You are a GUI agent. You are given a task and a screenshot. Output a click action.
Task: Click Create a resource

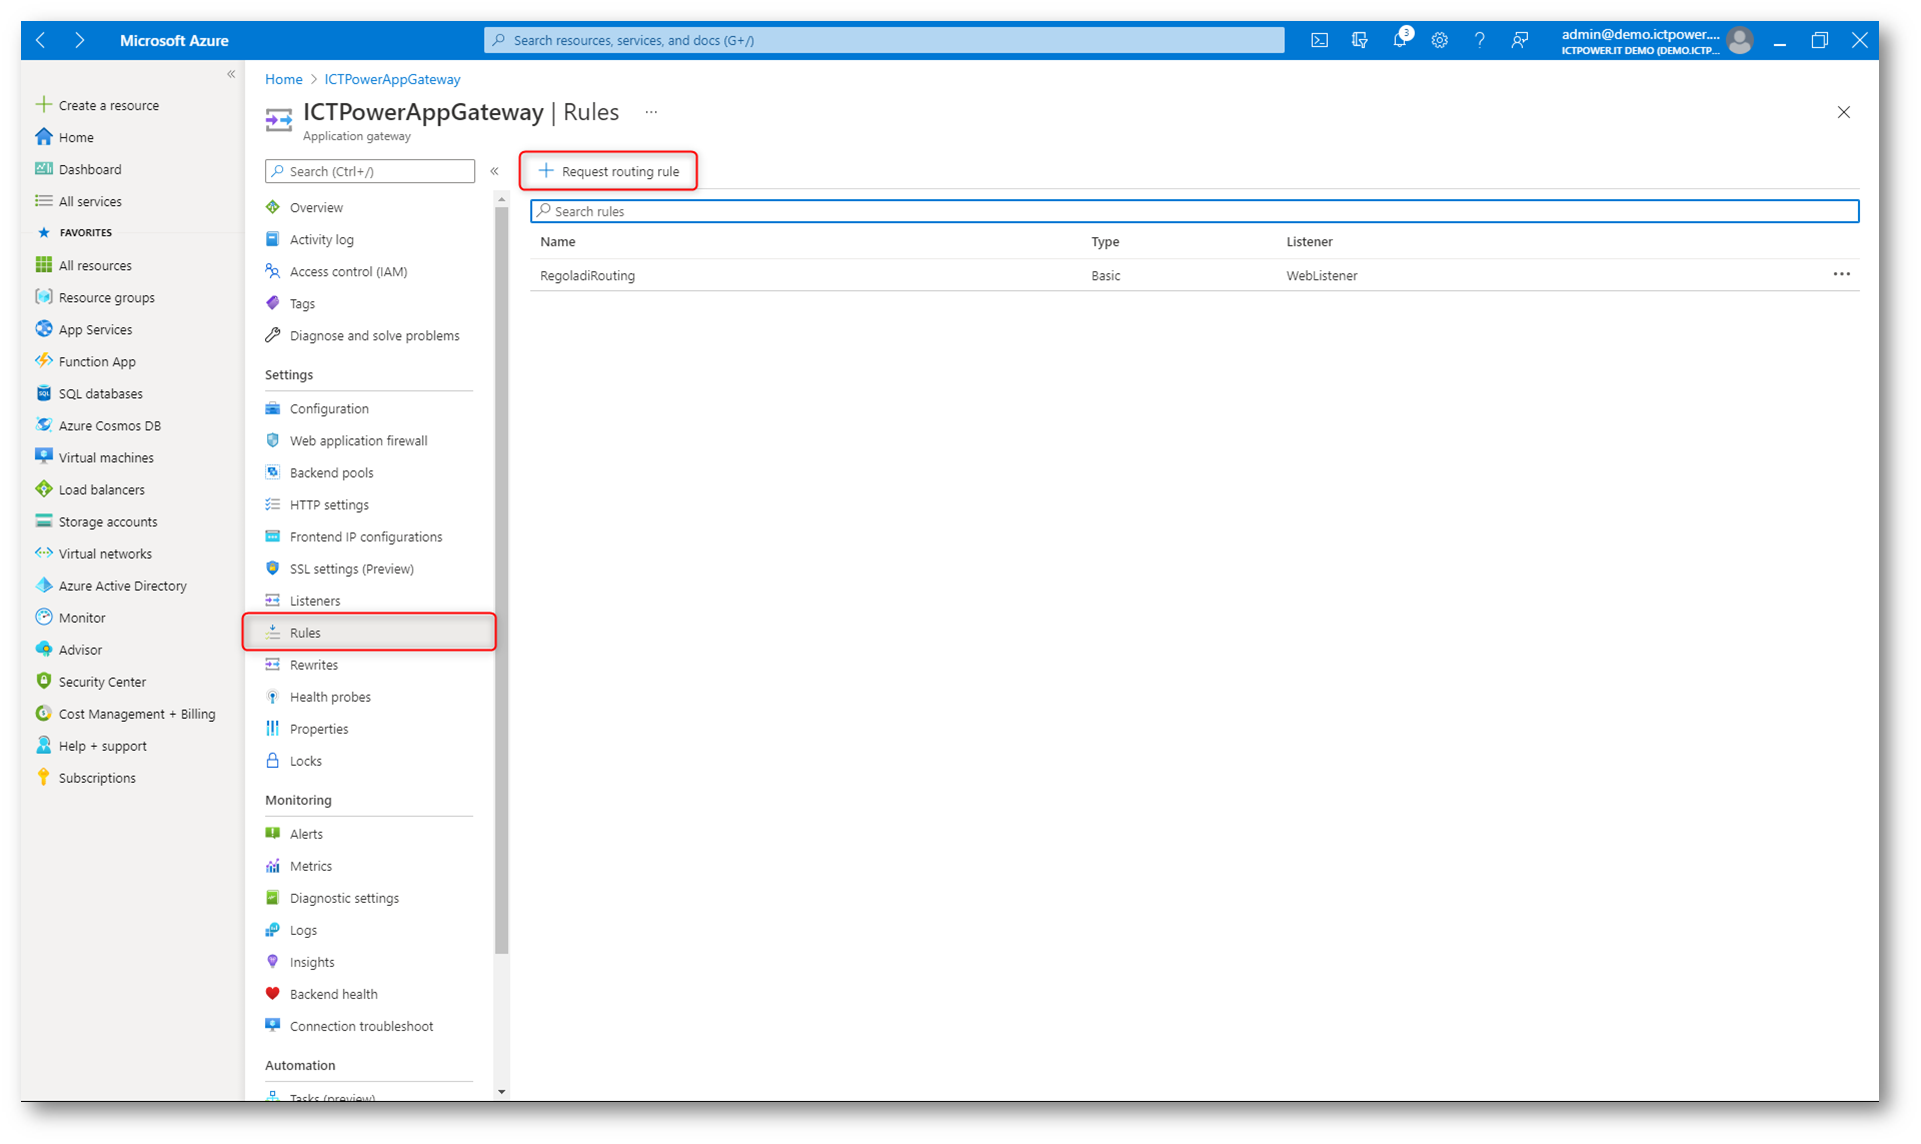pyautogui.click(x=97, y=105)
